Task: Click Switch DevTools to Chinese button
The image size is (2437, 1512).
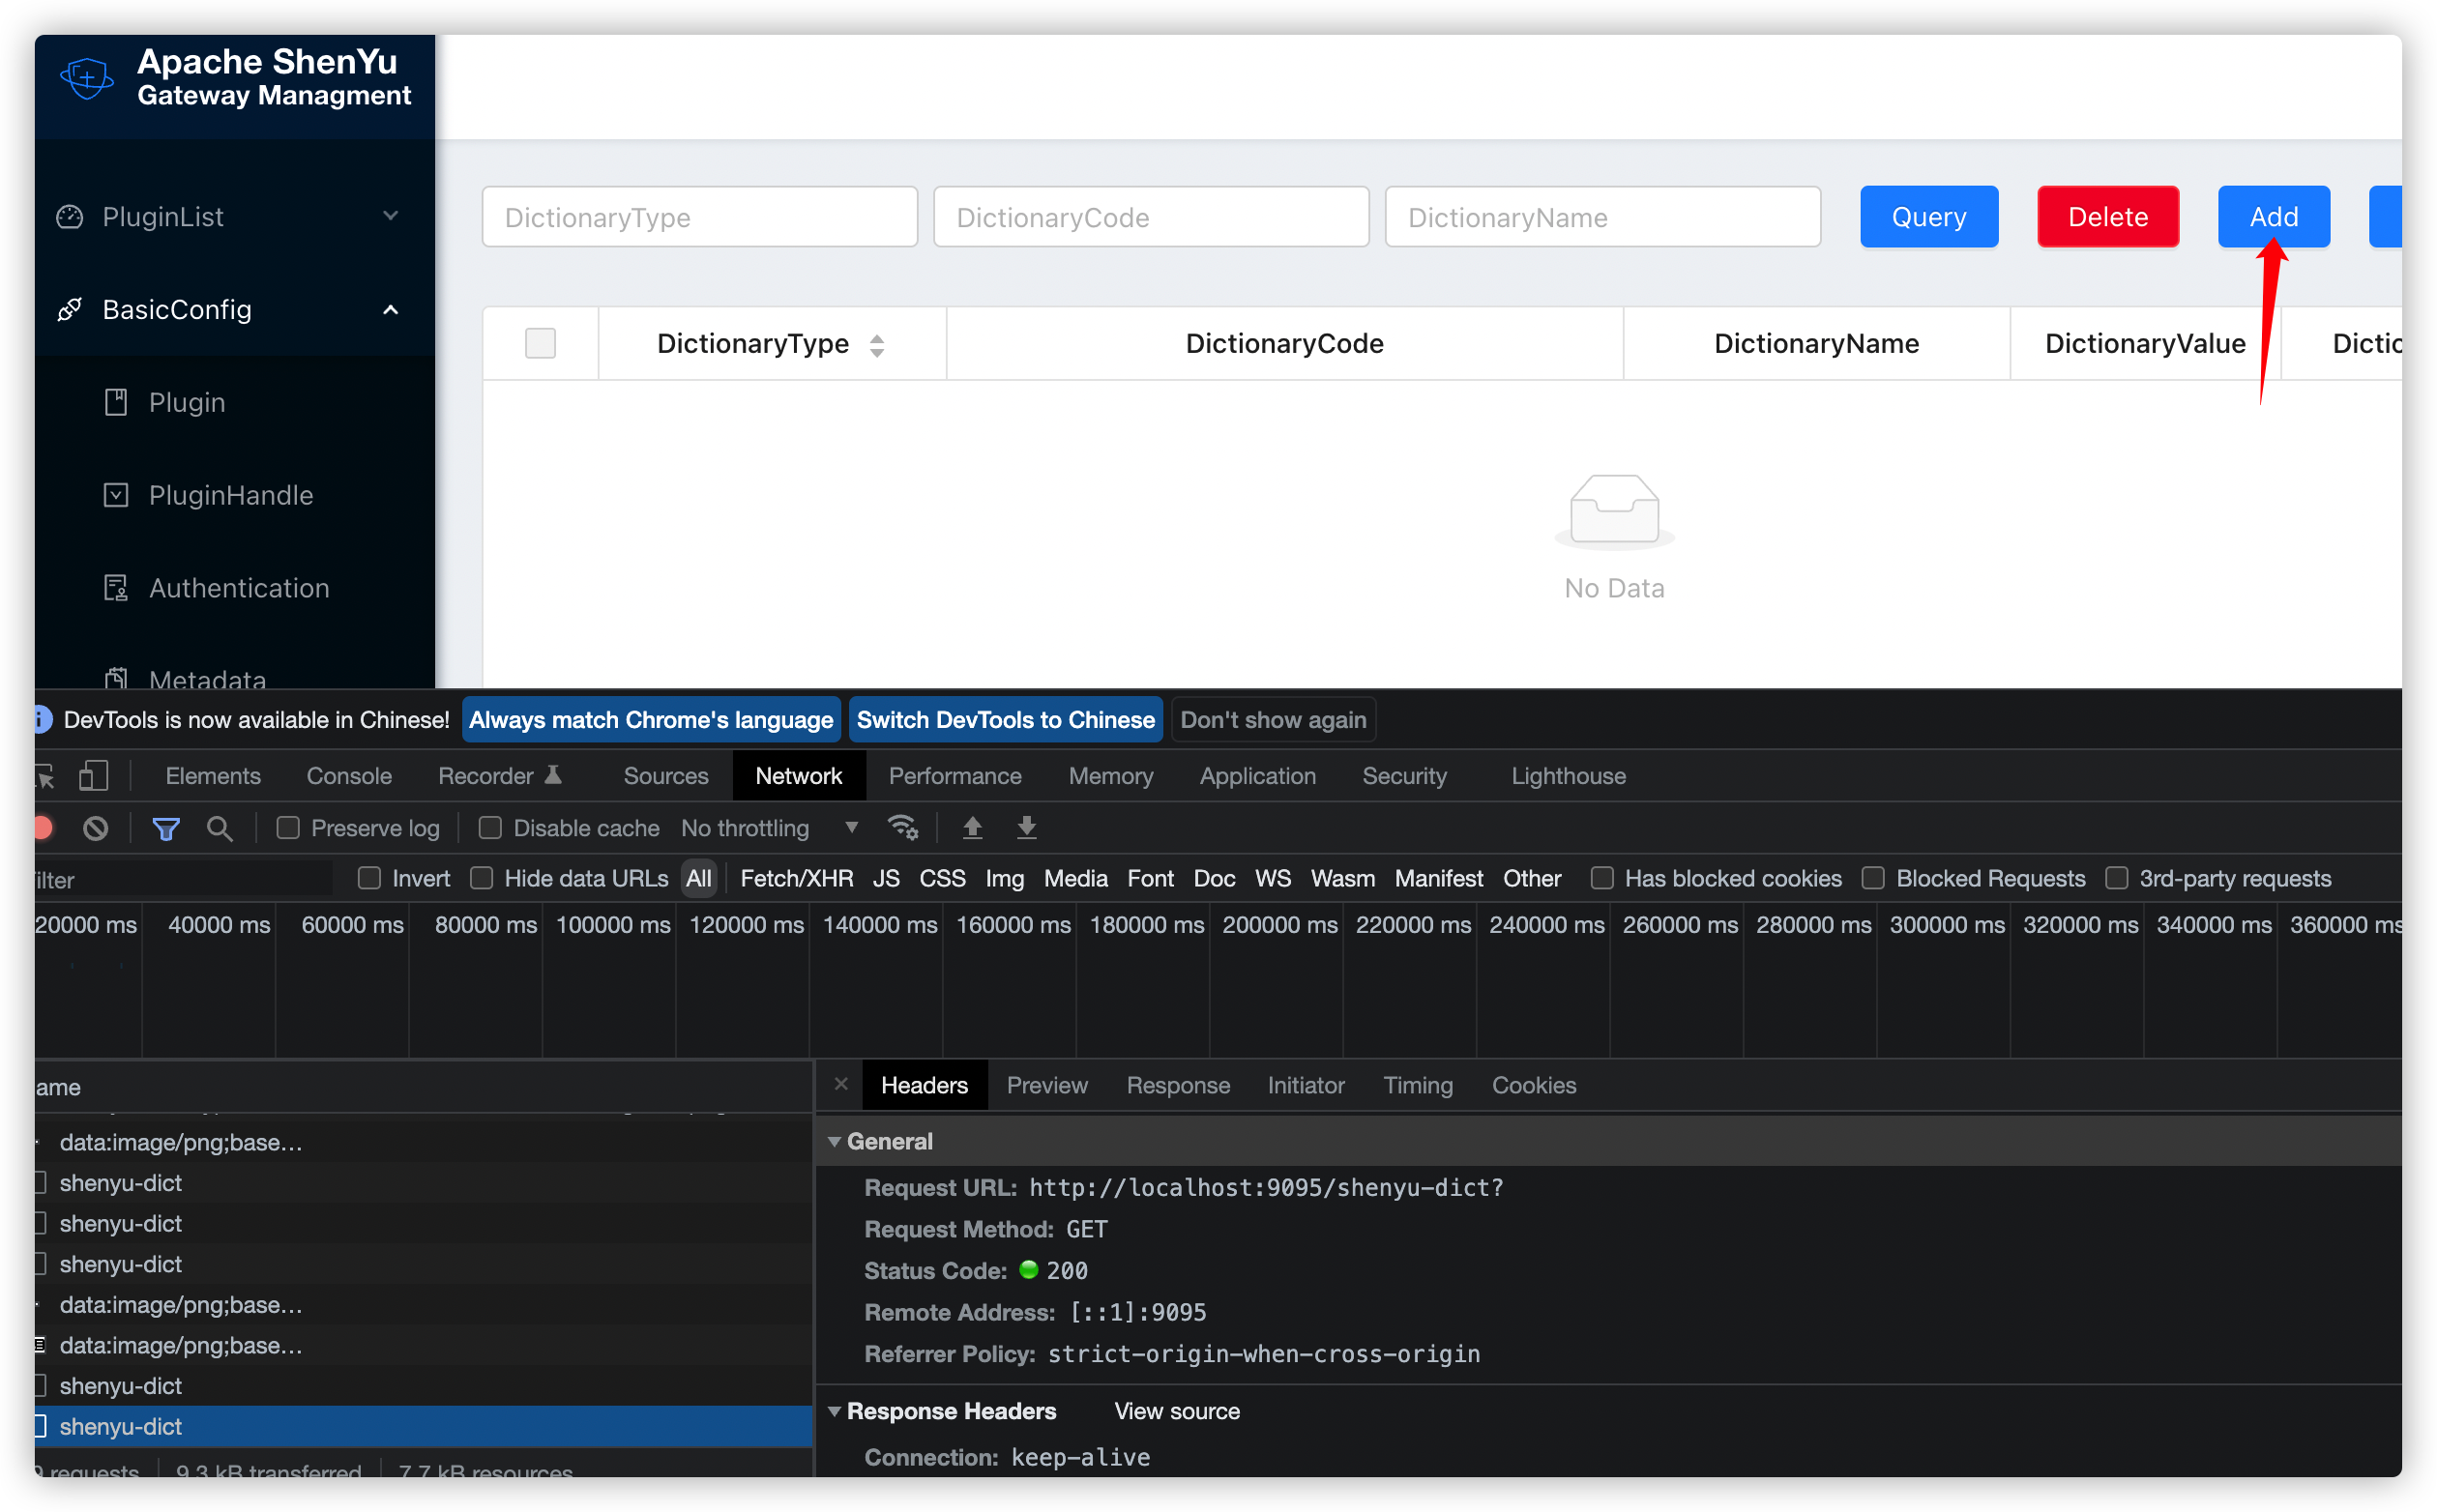Action: [x=1005, y=720]
